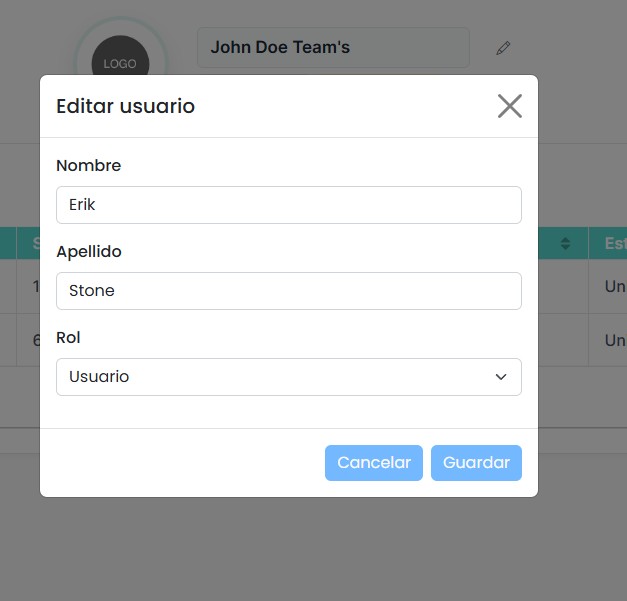
Task: Click the Est column header at right
Action: (613, 243)
